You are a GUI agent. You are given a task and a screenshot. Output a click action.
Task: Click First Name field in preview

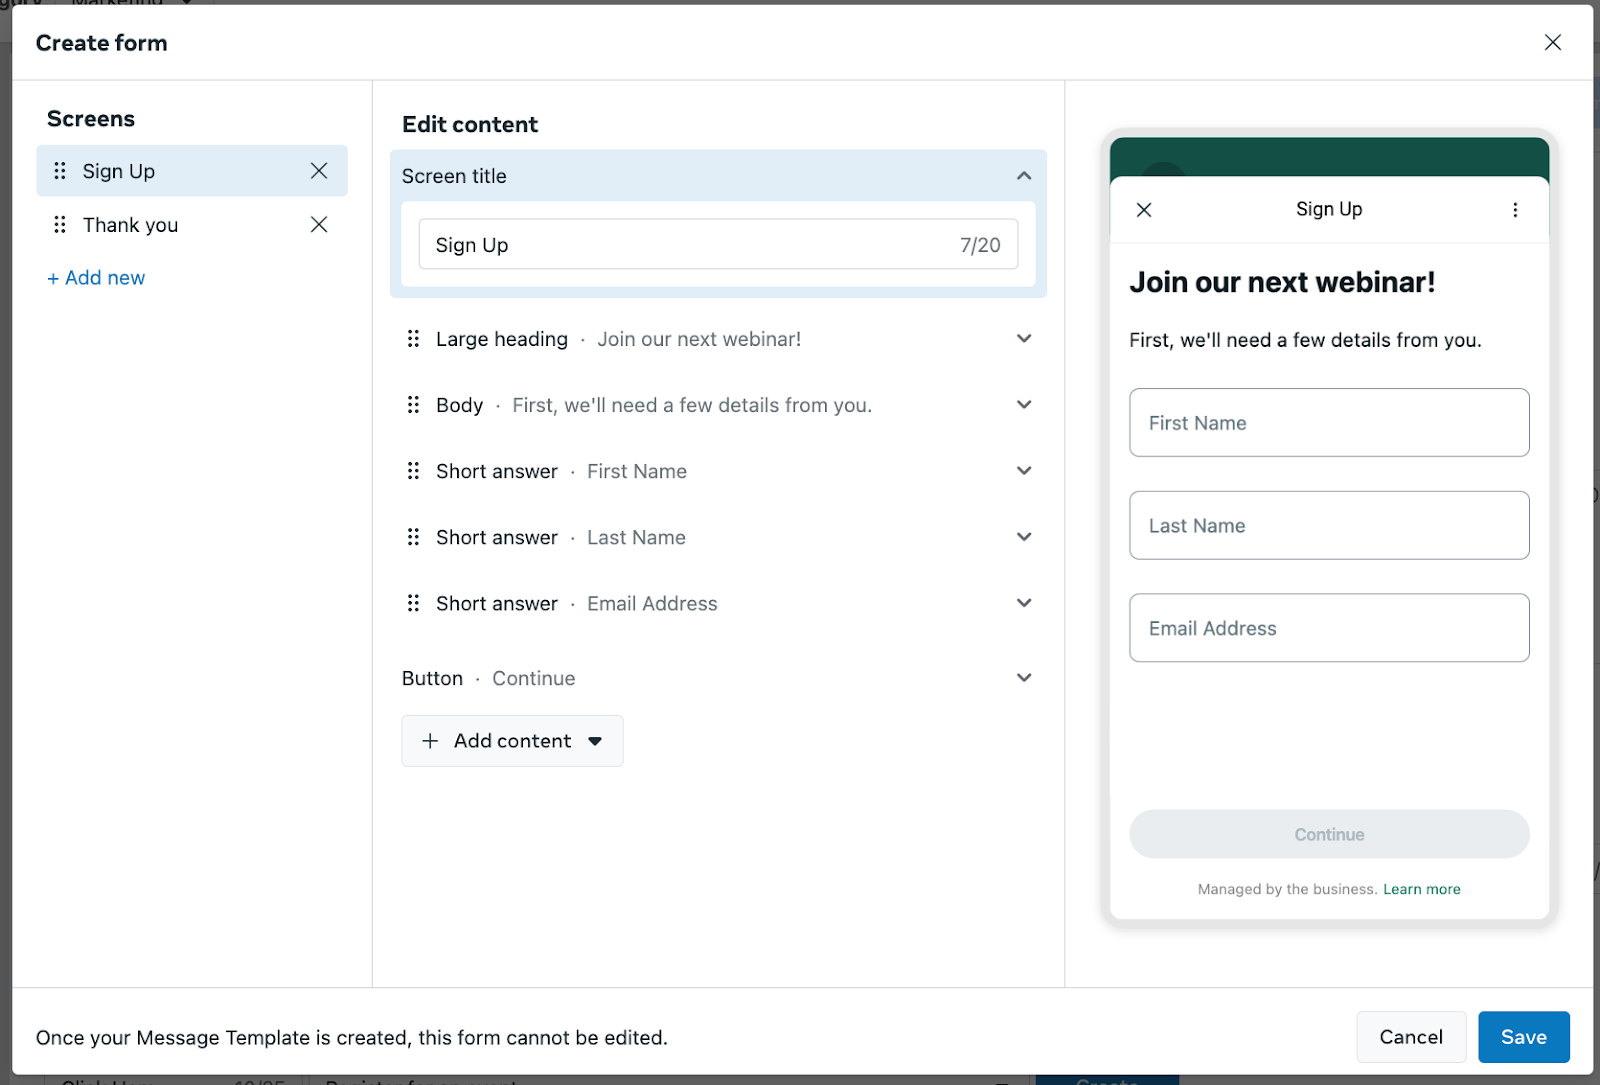[x=1329, y=423]
